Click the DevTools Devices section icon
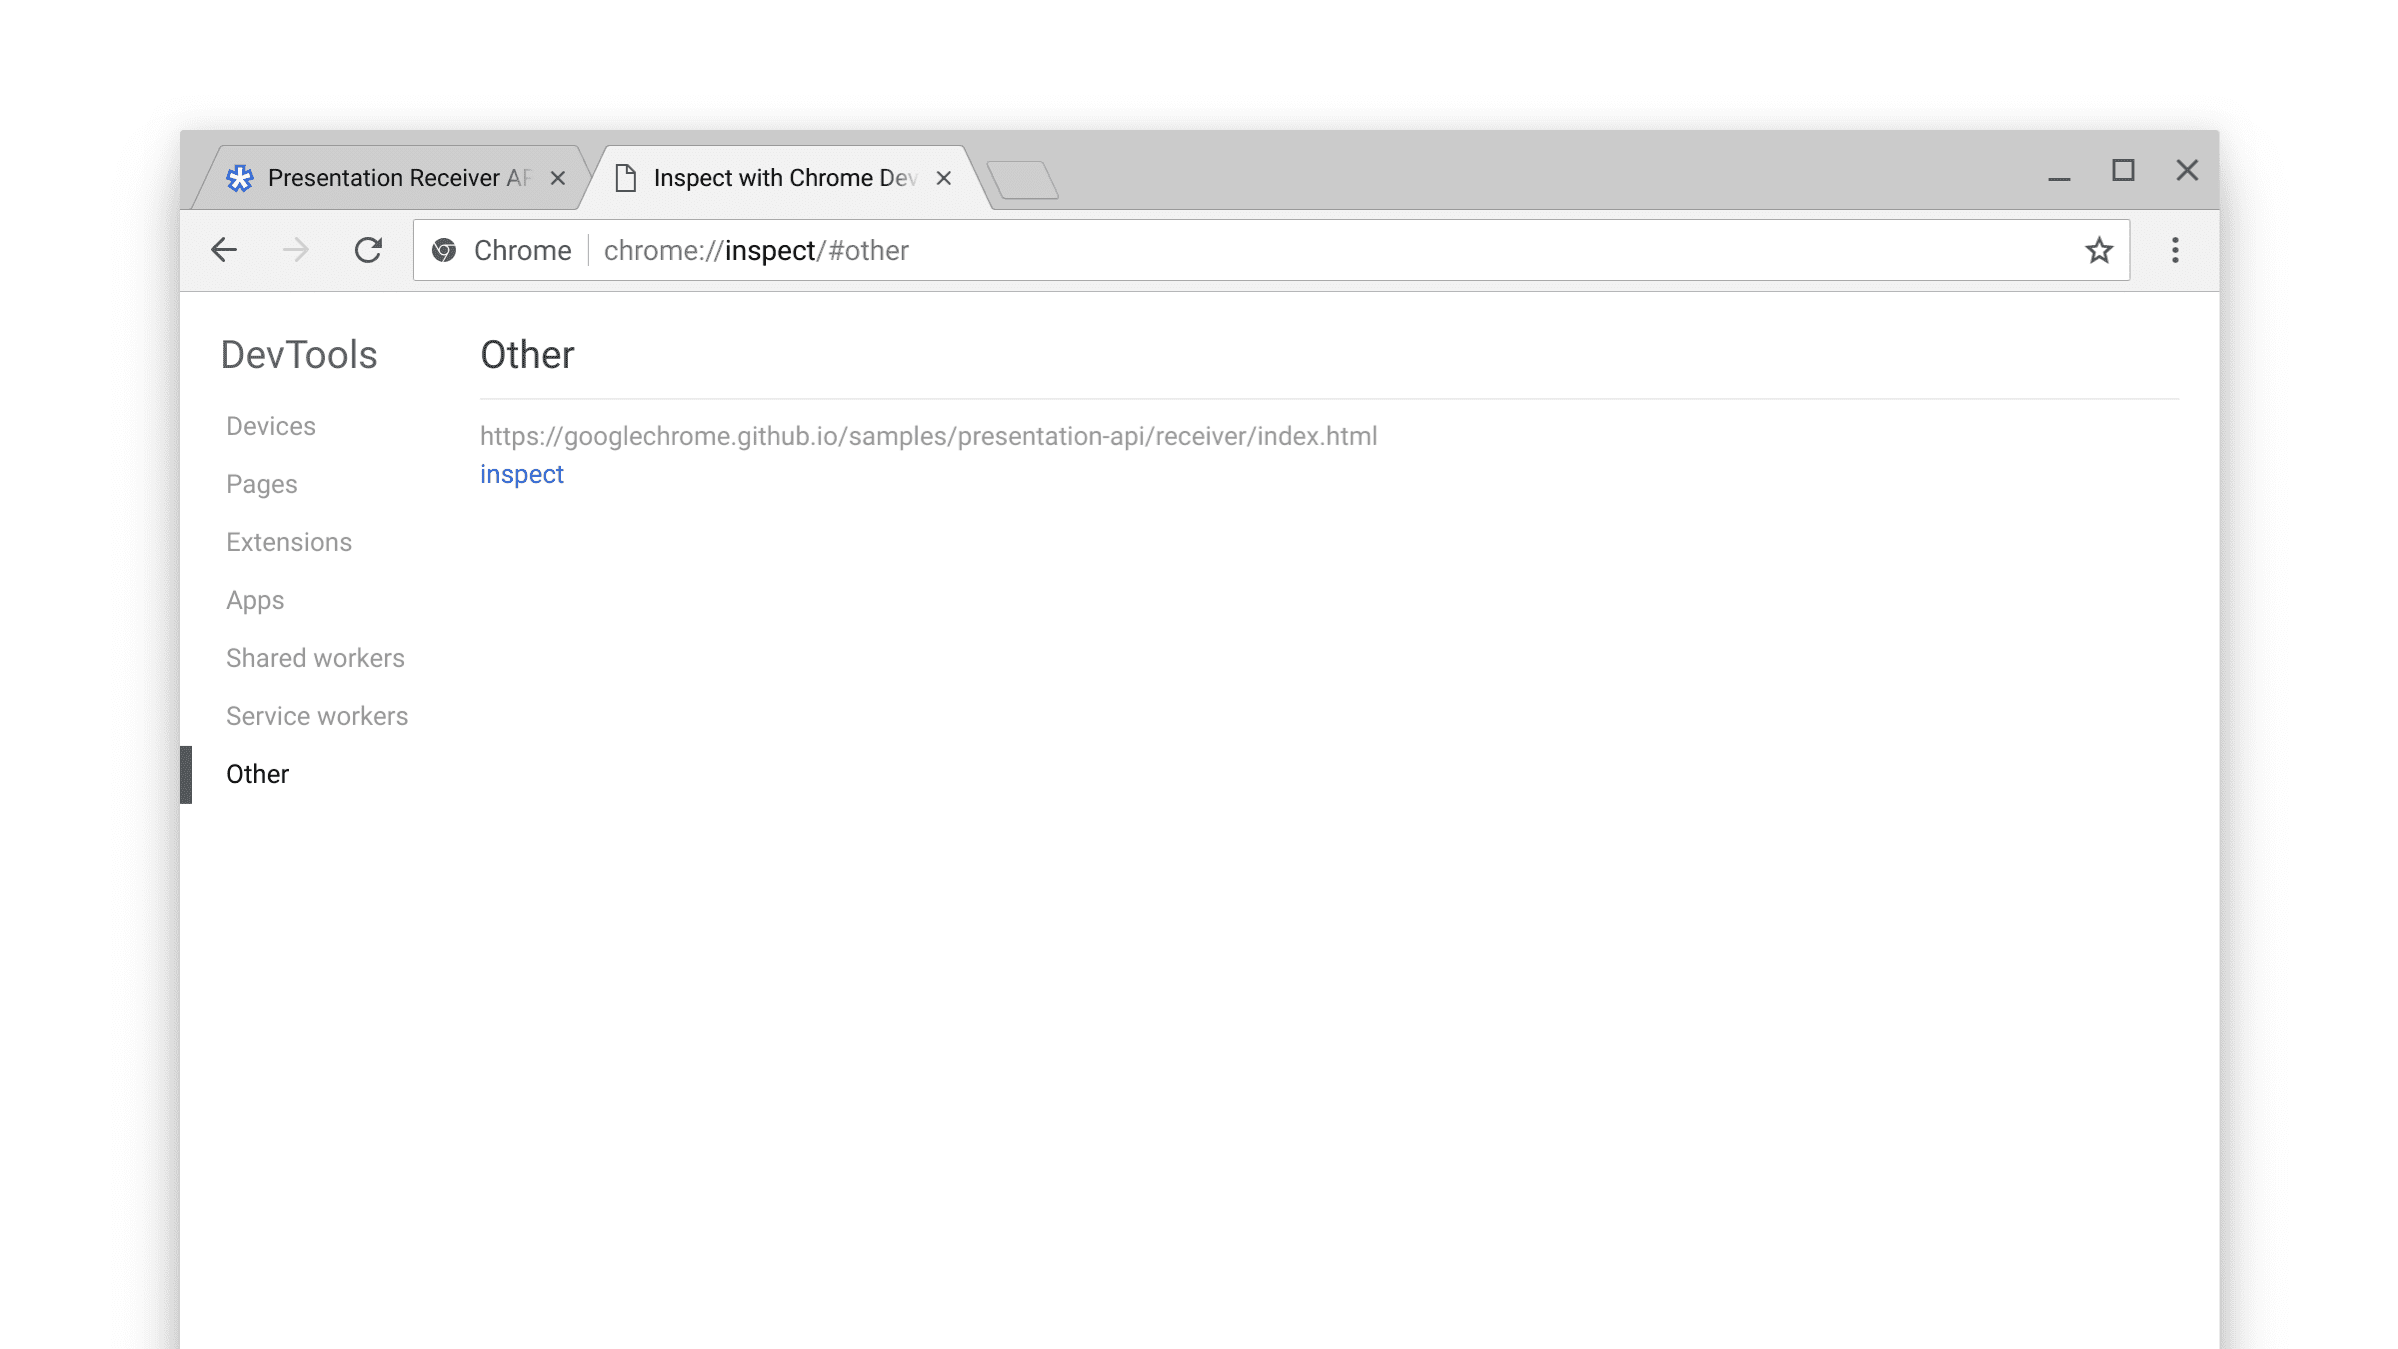This screenshot has width=2398, height=1349. point(270,425)
